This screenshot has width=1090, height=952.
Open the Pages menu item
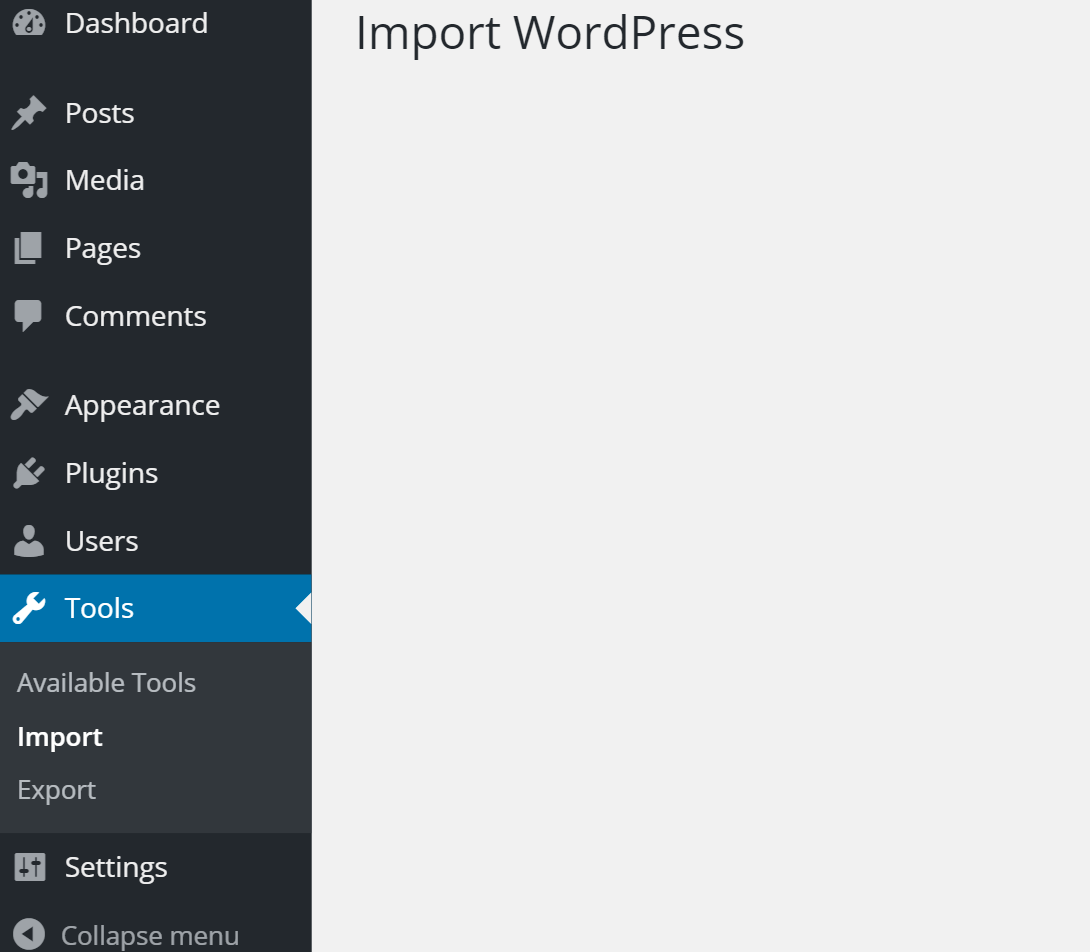[101, 247]
